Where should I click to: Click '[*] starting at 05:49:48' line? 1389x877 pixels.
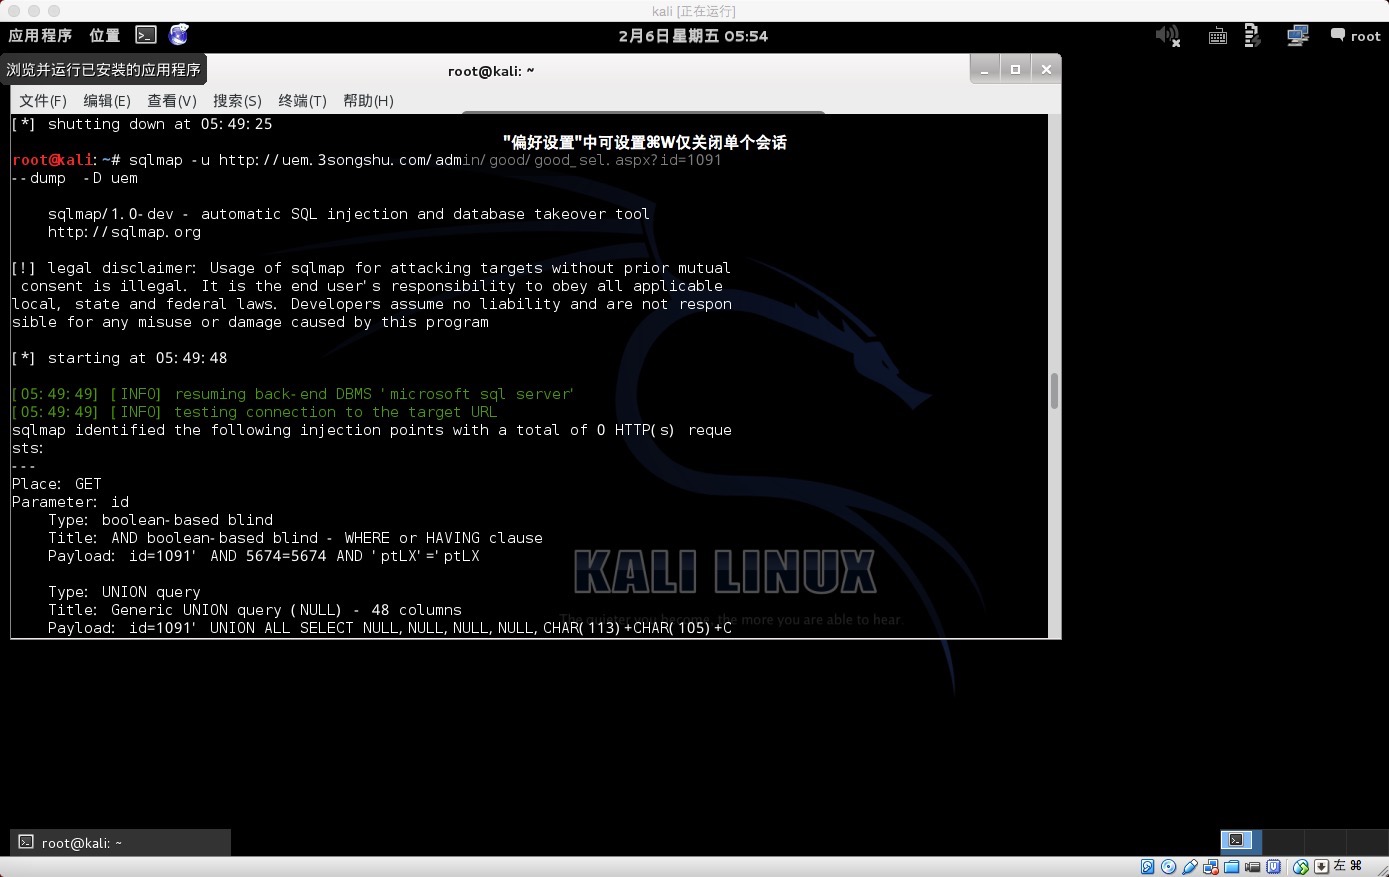(120, 358)
